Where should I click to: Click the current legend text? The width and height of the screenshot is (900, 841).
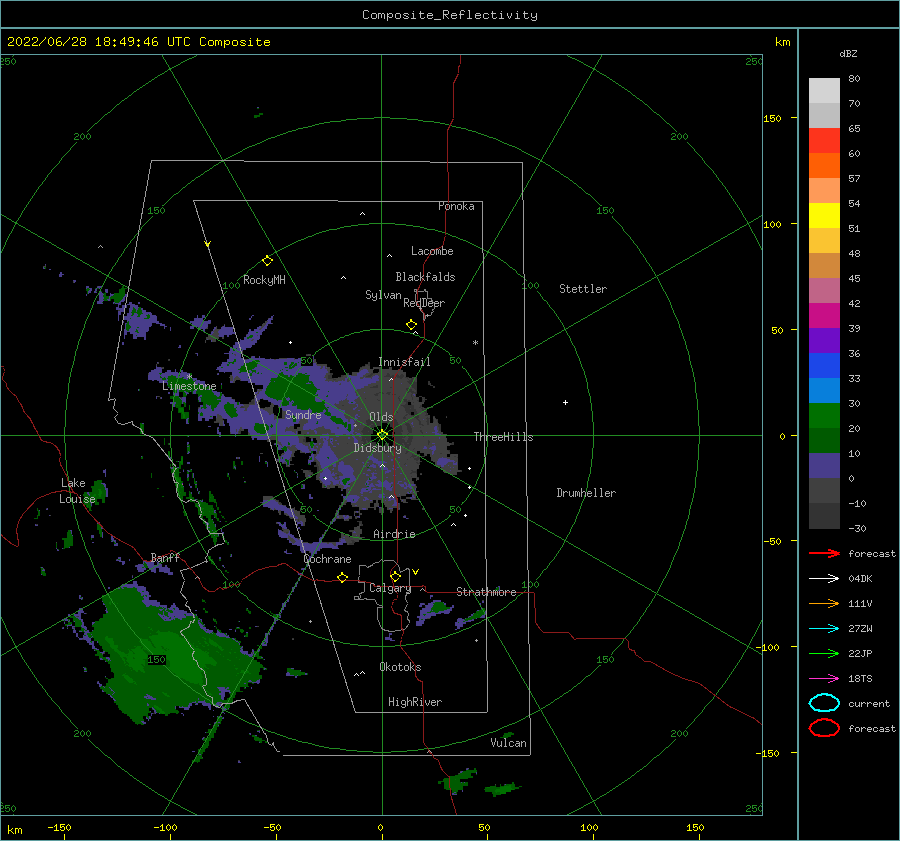[869, 703]
